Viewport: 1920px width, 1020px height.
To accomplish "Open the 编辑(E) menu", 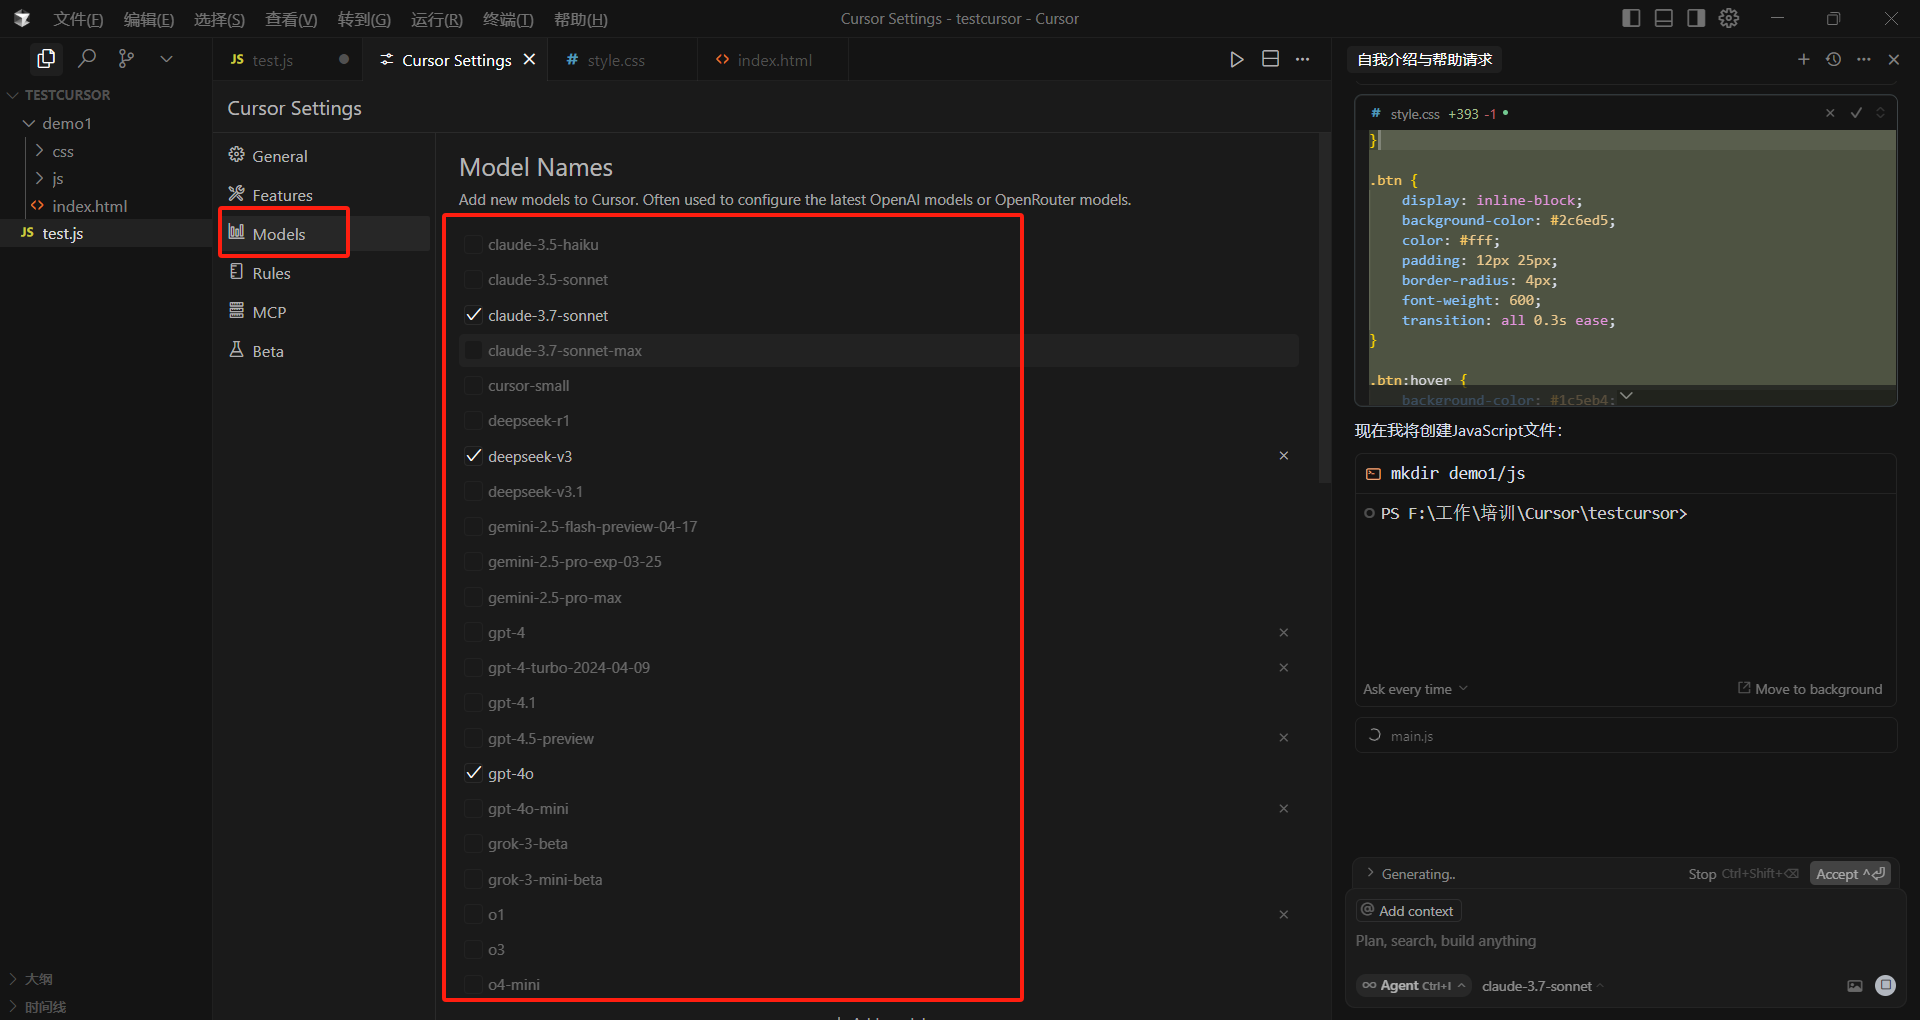I will tap(148, 19).
